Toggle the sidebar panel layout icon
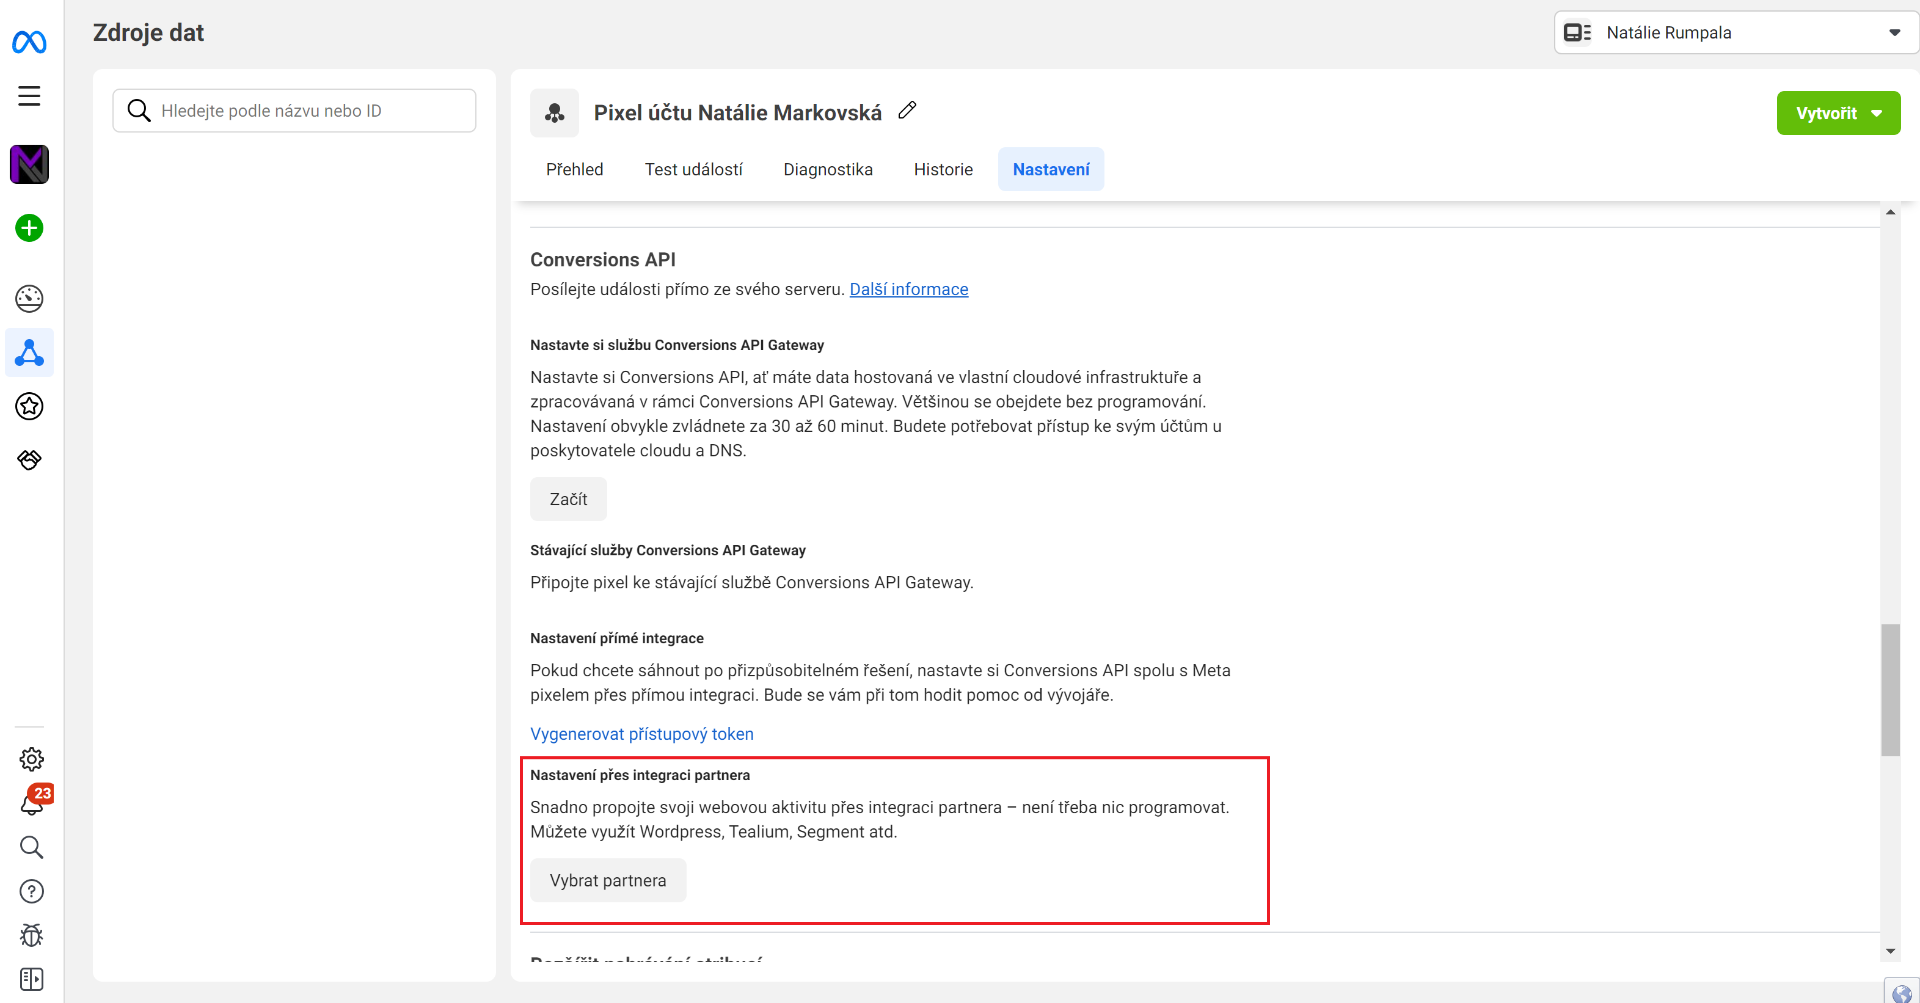Image resolution: width=1920 pixels, height=1003 pixels. click(x=32, y=979)
